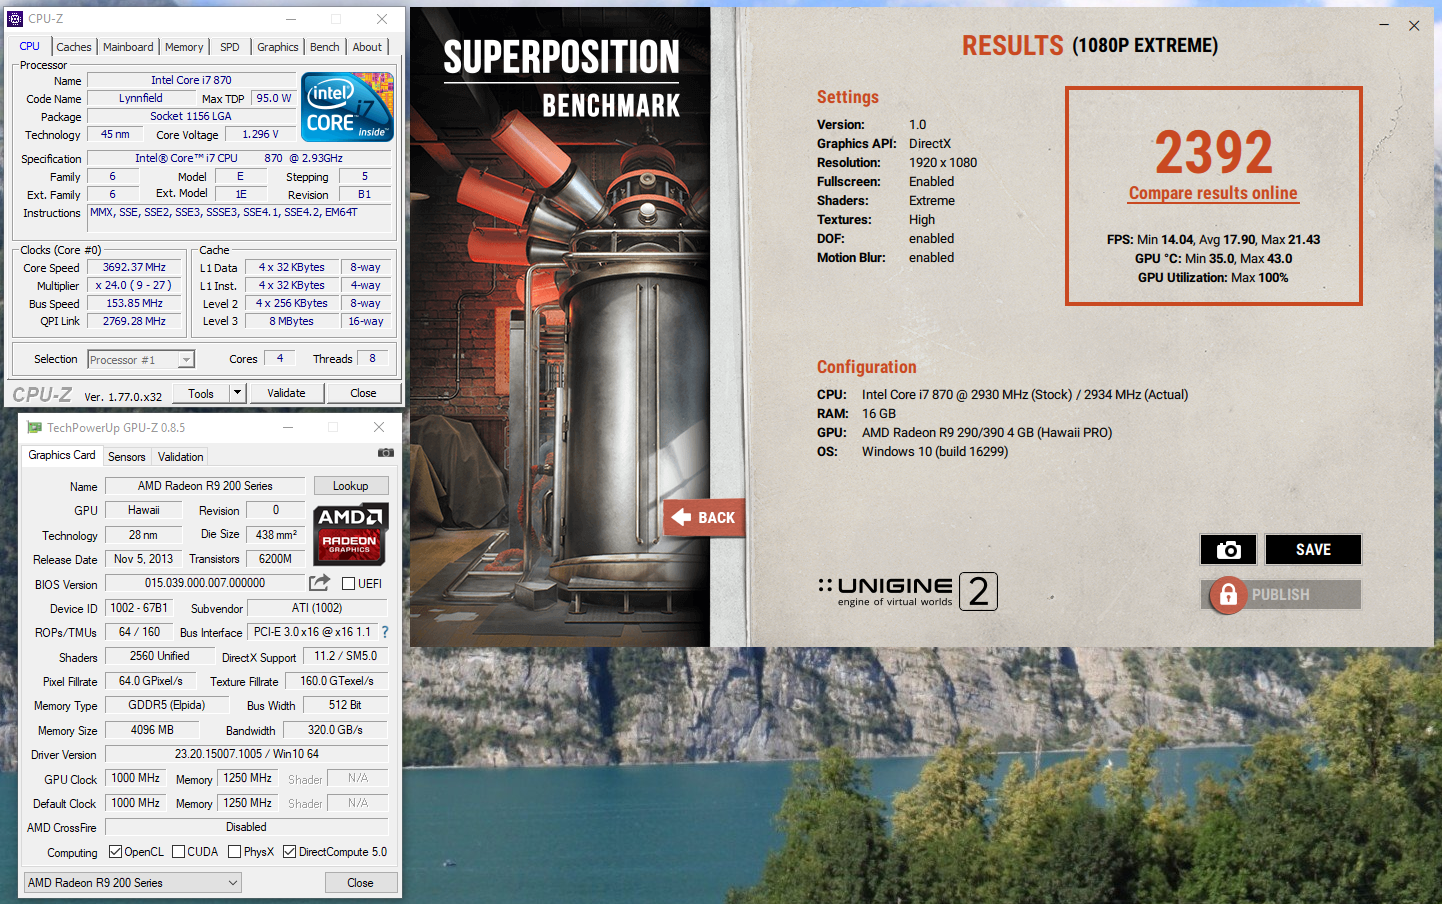
Task: Click the GPU-Z screenshot camera icon
Action: pos(386,453)
